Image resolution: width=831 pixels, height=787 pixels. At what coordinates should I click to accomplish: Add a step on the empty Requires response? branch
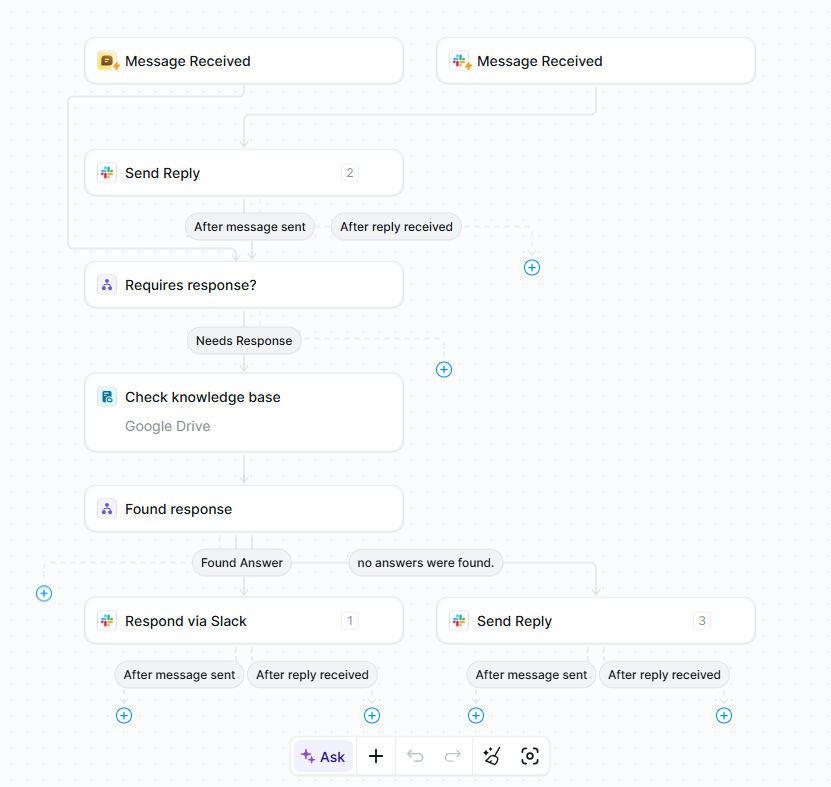(x=444, y=369)
